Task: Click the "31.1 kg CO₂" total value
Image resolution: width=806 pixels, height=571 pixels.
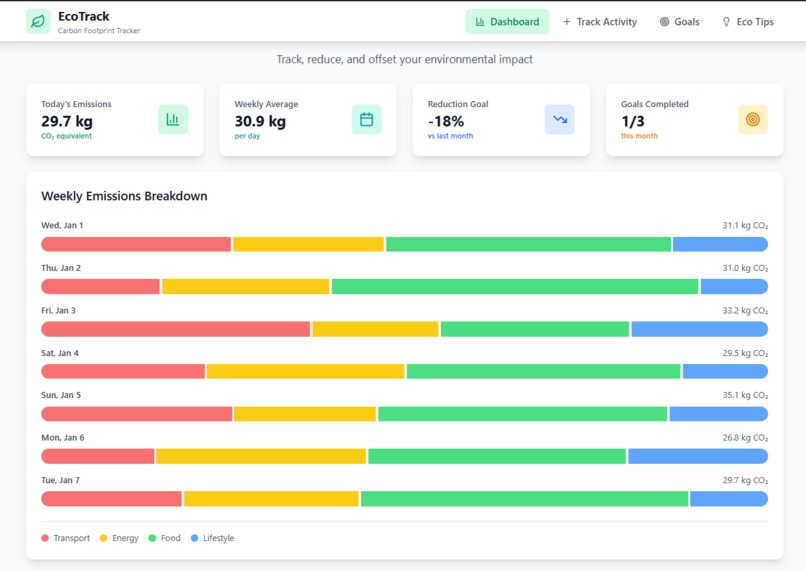Action: [x=745, y=225]
